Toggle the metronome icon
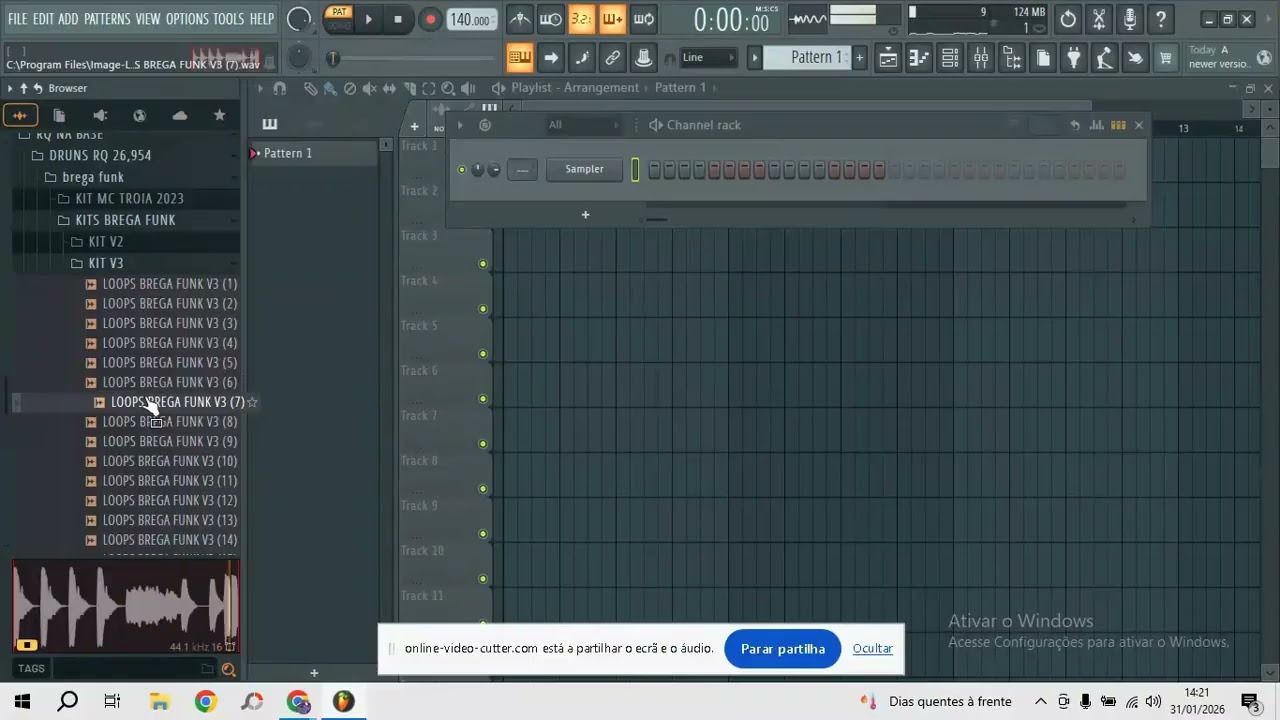 pyautogui.click(x=520, y=19)
